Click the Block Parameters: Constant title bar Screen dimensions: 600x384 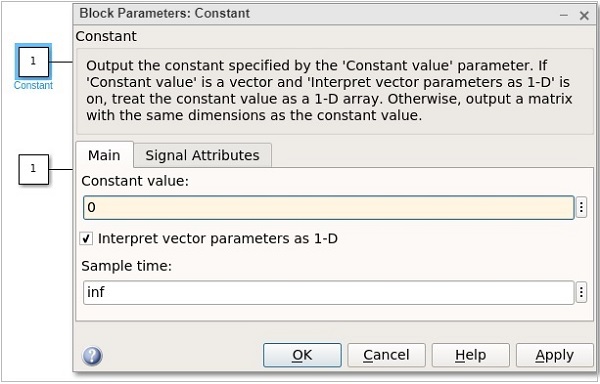[314, 14]
